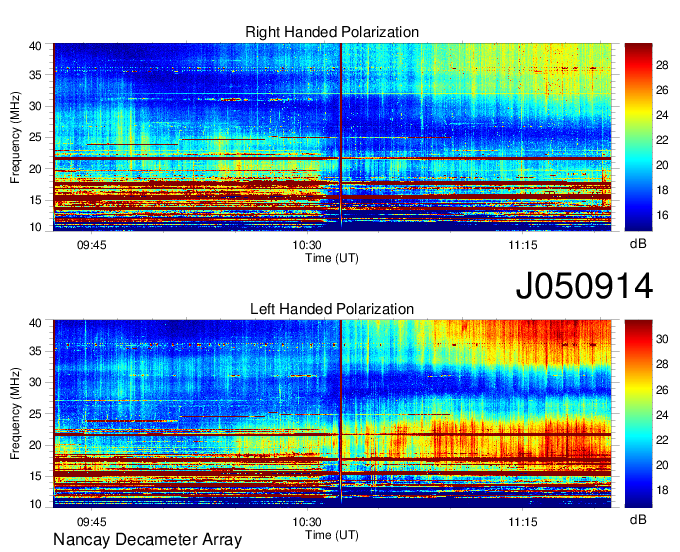Click the "25" frequency tick of Left Handed plot
The image size is (680, 552).
click(36, 414)
